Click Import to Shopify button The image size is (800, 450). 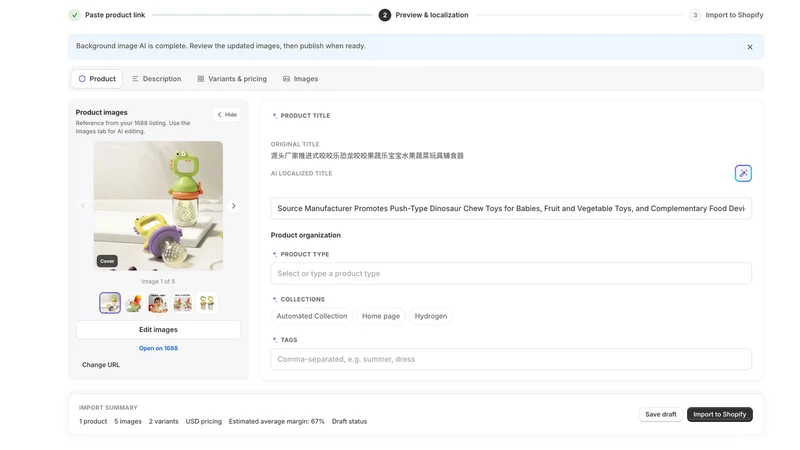pyautogui.click(x=719, y=414)
